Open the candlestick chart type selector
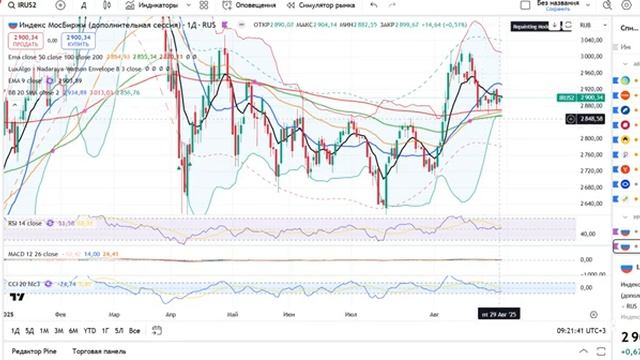Viewport: 640px width, 360px height. 107,5
